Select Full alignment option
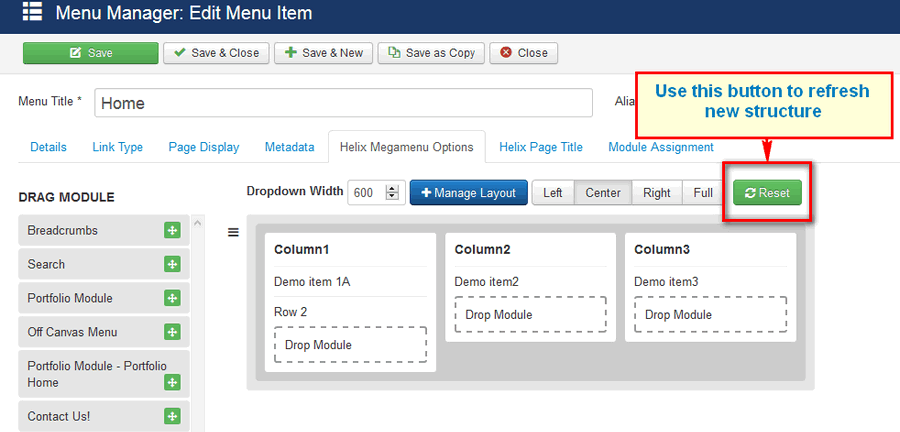 click(x=703, y=193)
